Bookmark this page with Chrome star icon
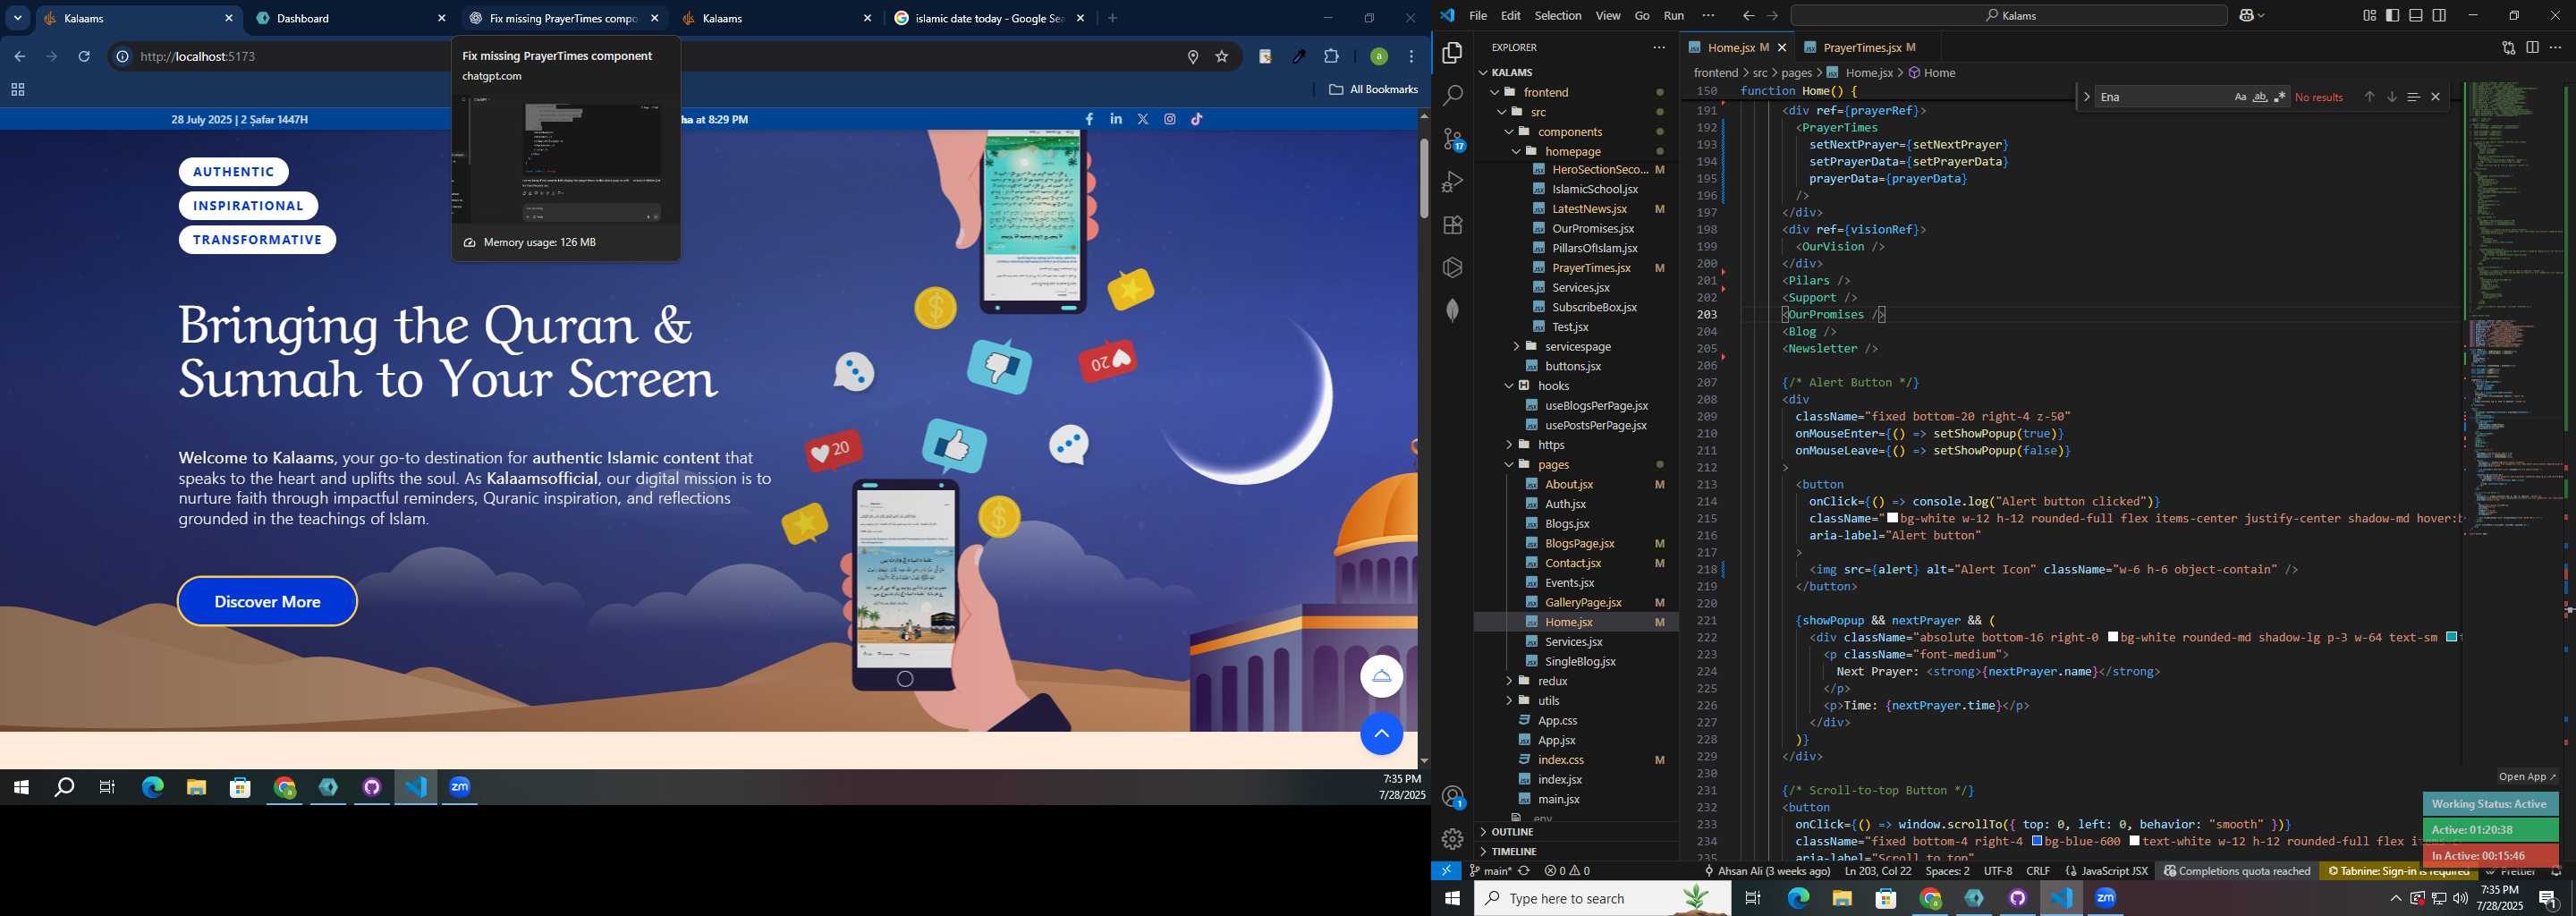 point(1221,57)
